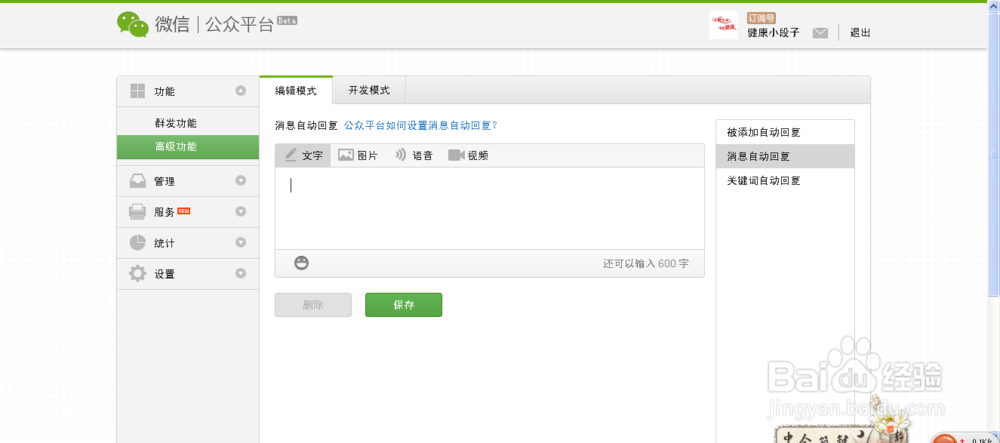
Task: Click the 管理 inbox icon
Action: [x=138, y=181]
